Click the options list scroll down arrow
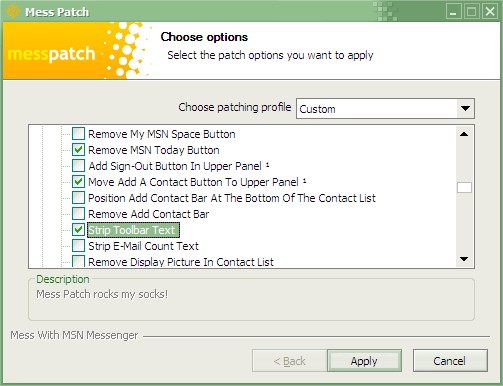Image resolution: width=503 pixels, height=386 pixels. (x=464, y=259)
